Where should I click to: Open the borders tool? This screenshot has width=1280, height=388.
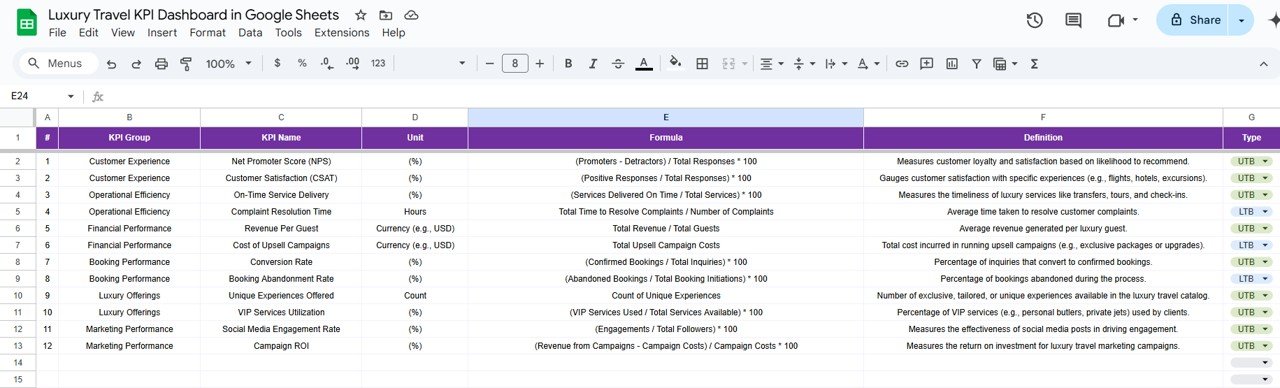coord(702,64)
